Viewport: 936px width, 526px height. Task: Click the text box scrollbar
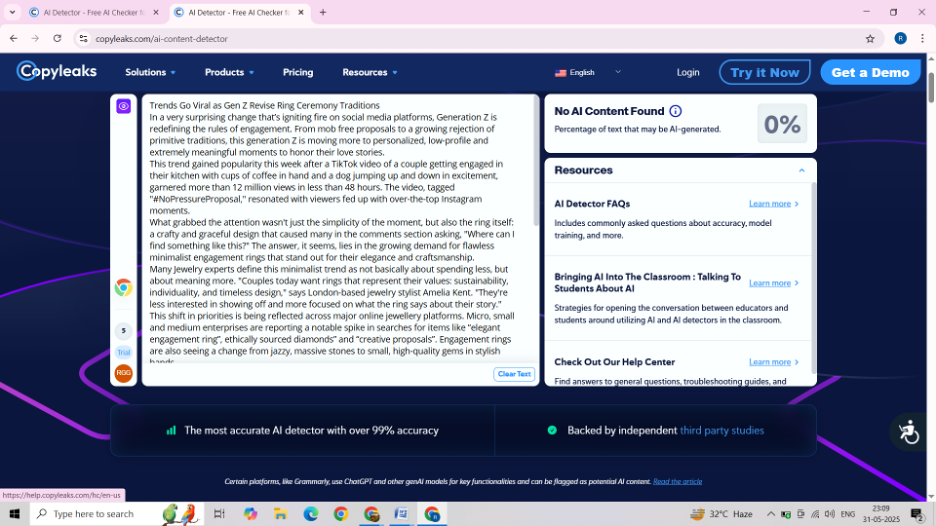point(535,161)
